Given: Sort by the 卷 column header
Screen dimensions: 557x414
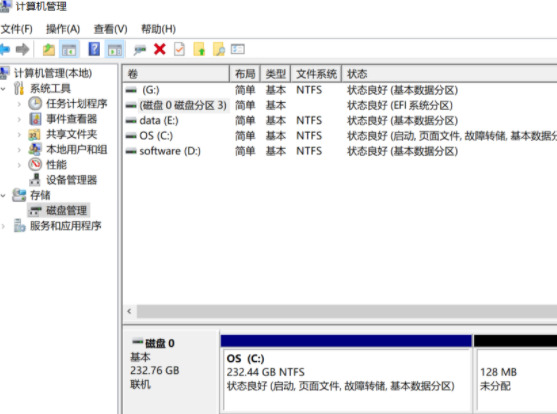Looking at the screenshot, I should 176,74.
